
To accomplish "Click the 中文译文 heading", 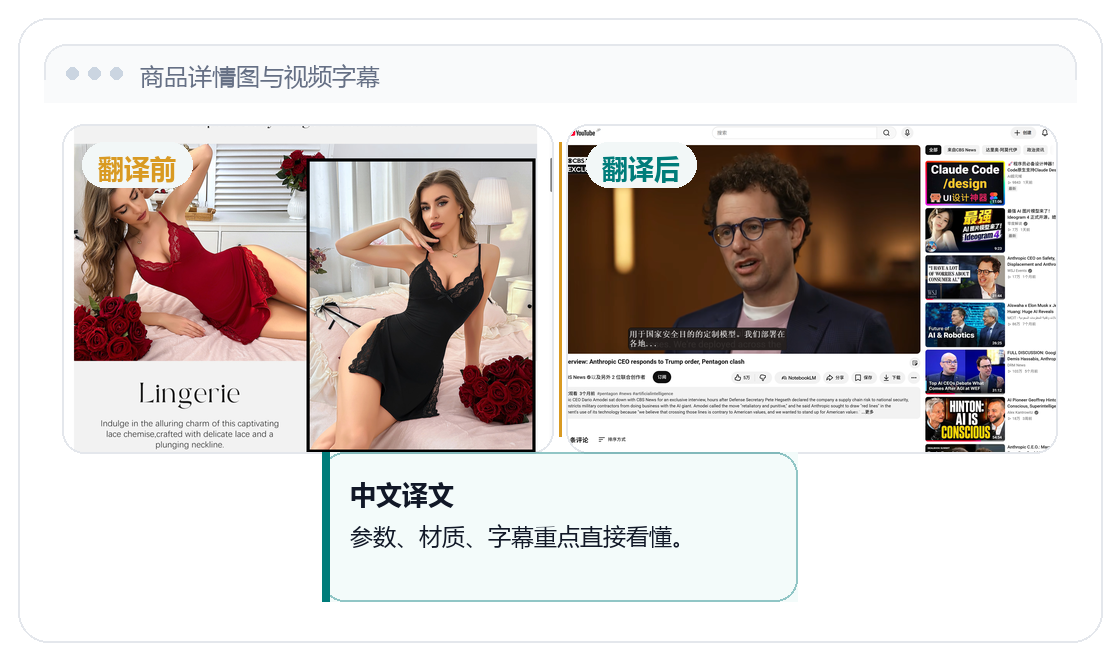I will (x=401, y=496).
